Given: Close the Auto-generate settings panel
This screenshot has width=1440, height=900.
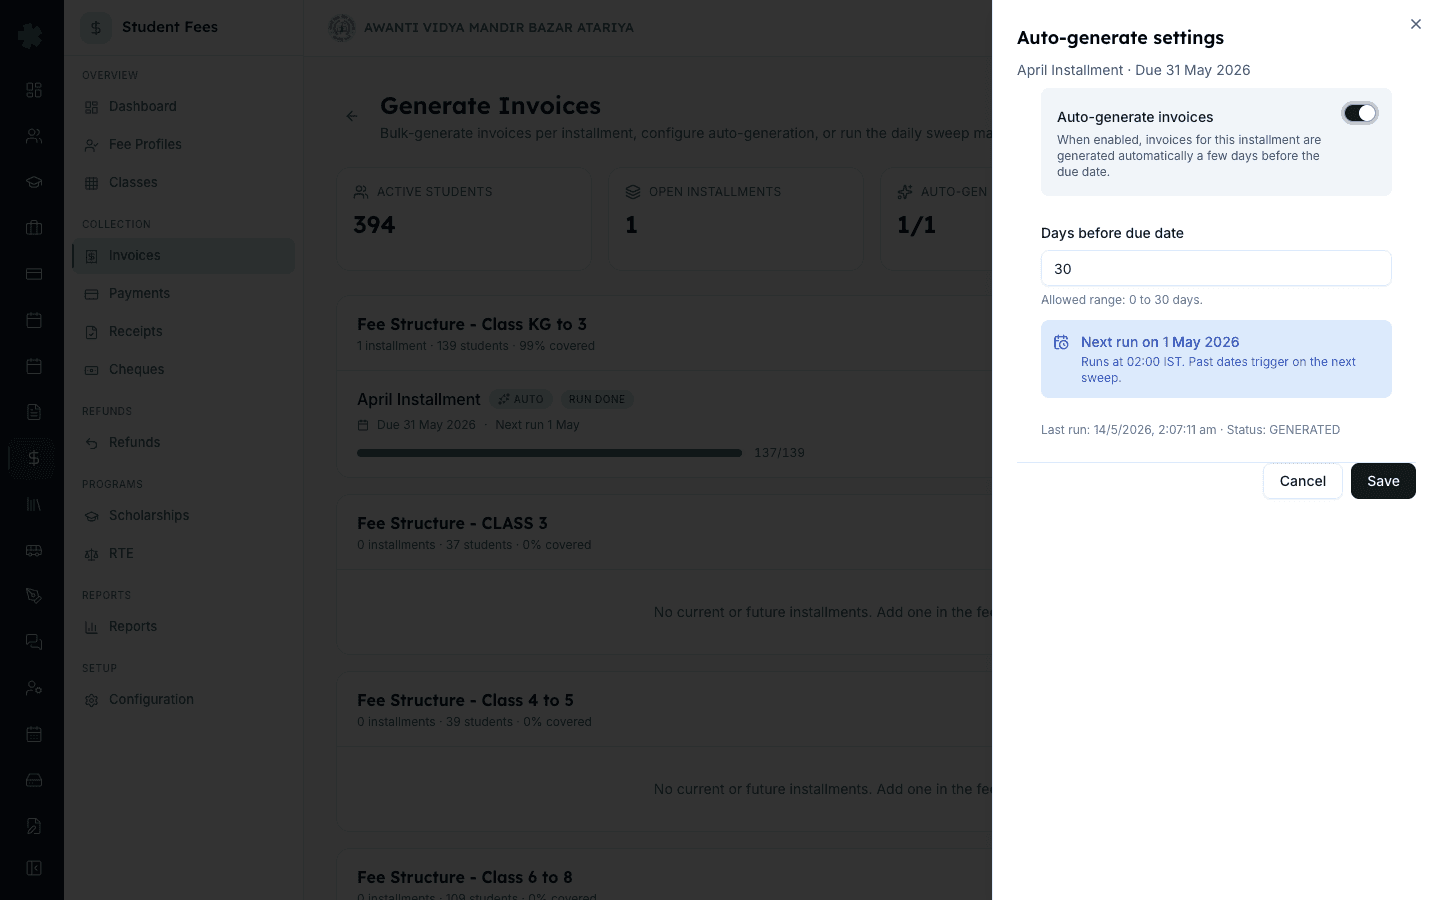Looking at the screenshot, I should (x=1415, y=24).
